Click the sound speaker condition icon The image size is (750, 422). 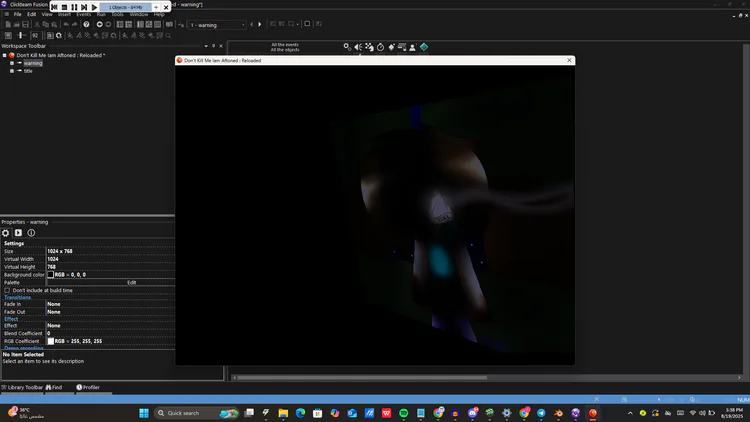[358, 47]
